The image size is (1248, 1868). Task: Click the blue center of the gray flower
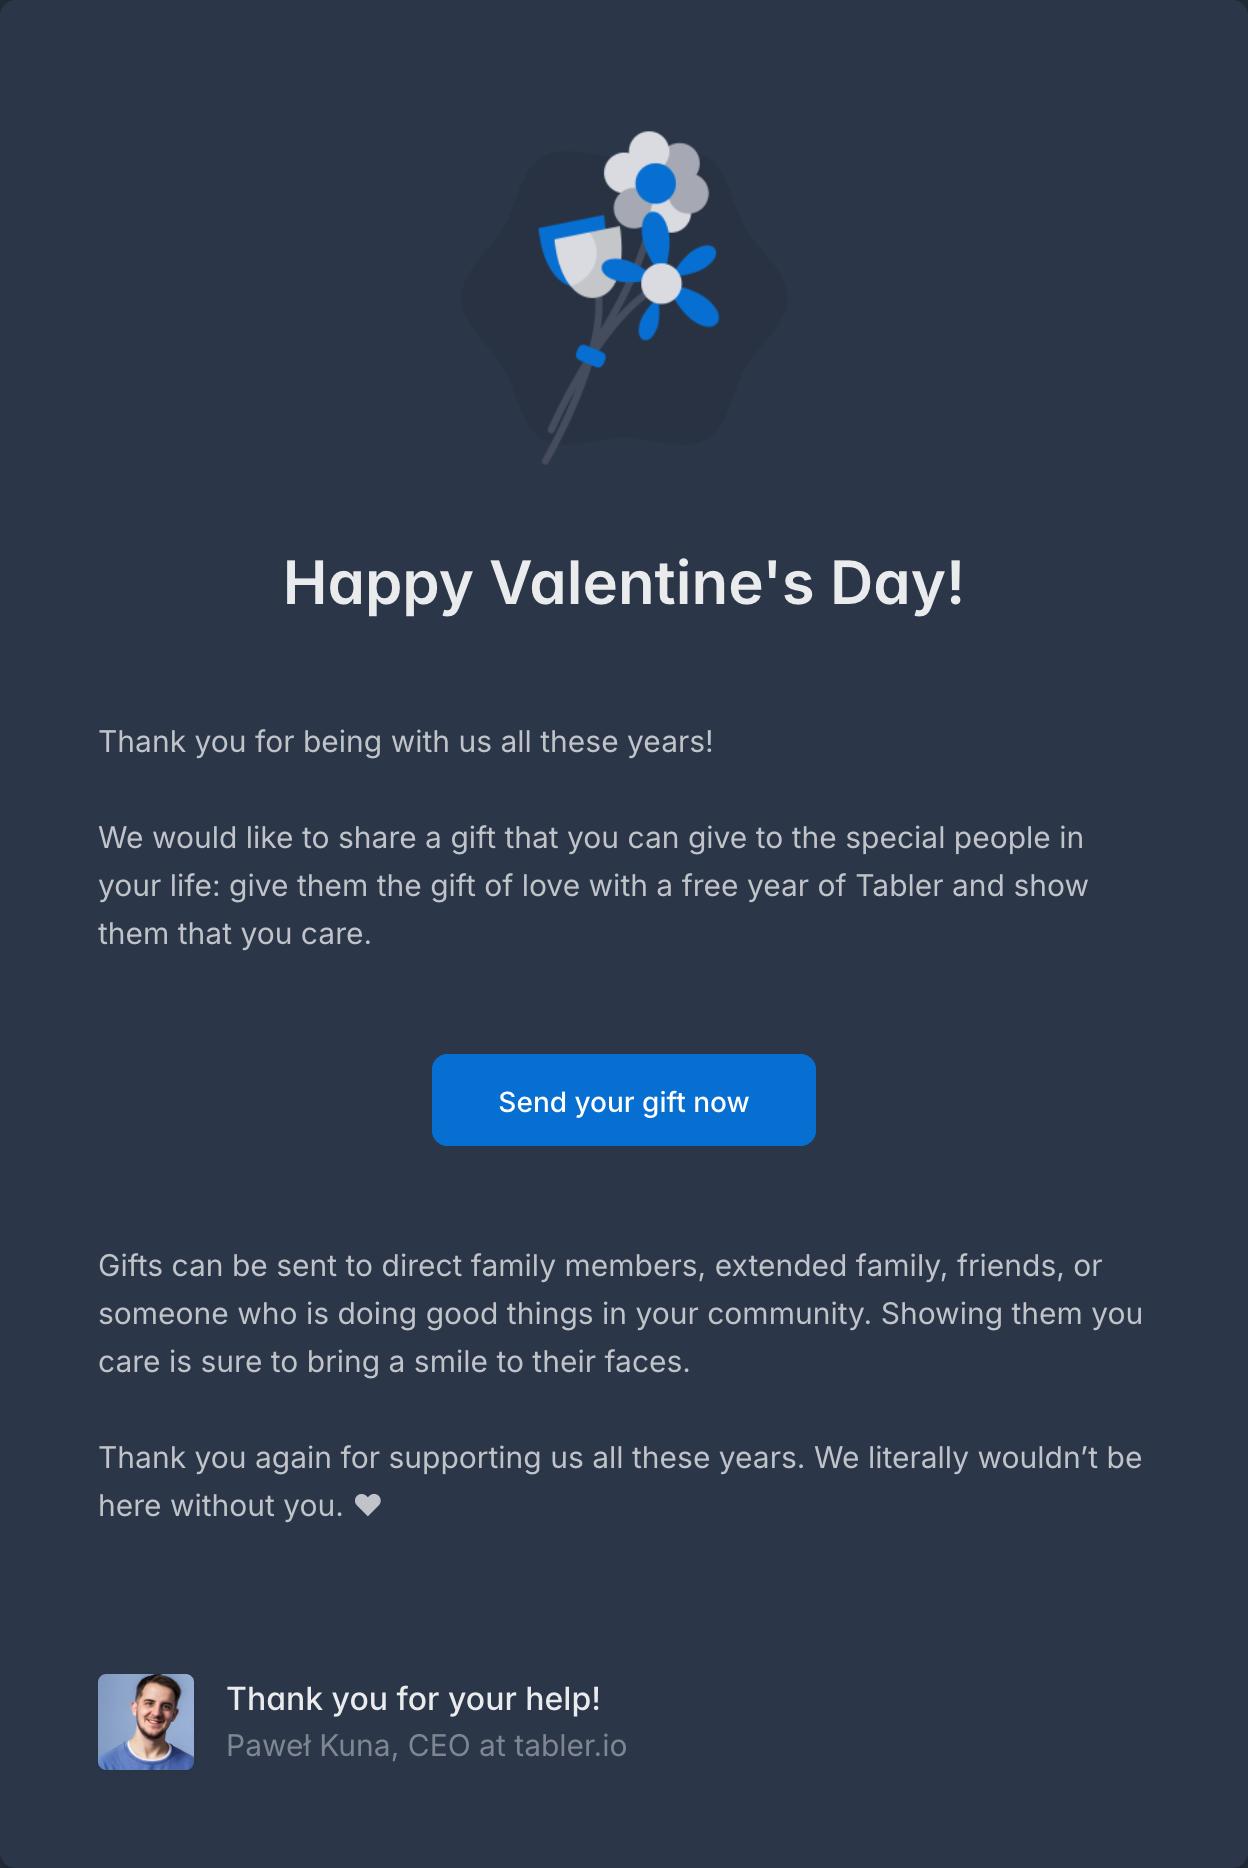coord(655,182)
